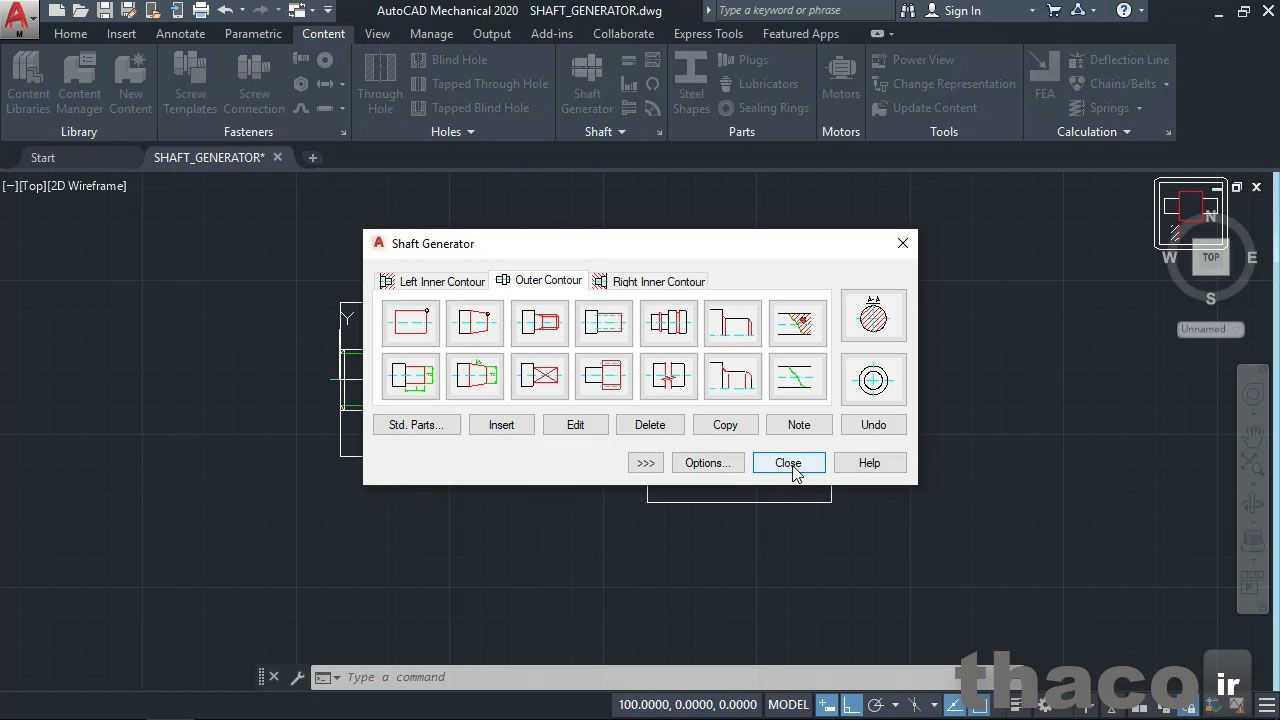Select the groove segment icon in Shaft Generator
Viewport: 1280px width, 720px height.
tap(669, 322)
